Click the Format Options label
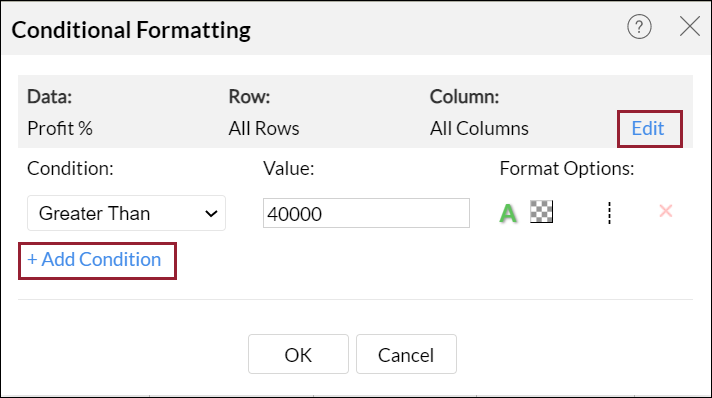Screen dimensions: 712x398 coord(567,169)
